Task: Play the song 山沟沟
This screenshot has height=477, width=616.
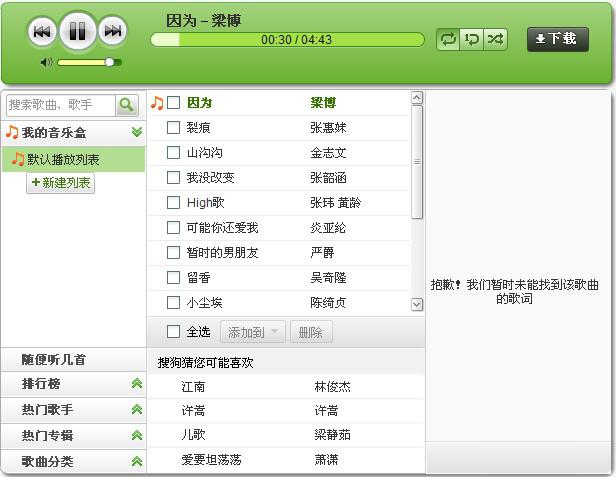Action: (x=204, y=152)
